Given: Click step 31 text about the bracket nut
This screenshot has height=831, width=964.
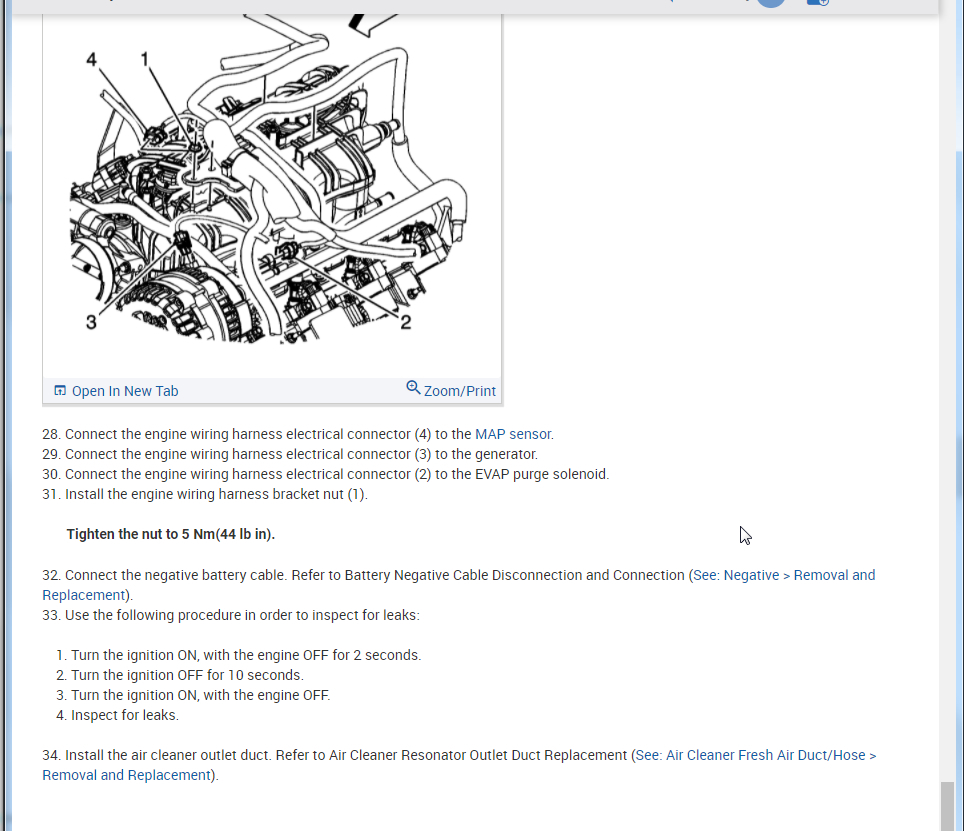Looking at the screenshot, I should (x=205, y=494).
